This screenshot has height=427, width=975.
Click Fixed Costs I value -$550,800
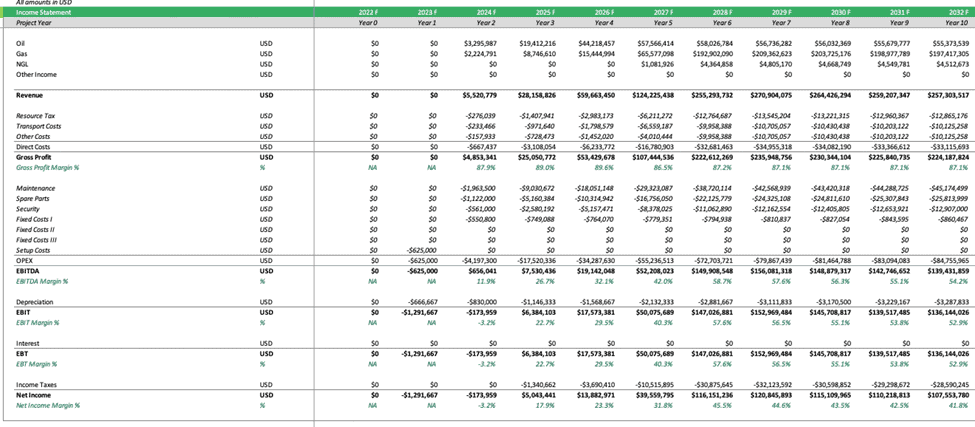481,219
